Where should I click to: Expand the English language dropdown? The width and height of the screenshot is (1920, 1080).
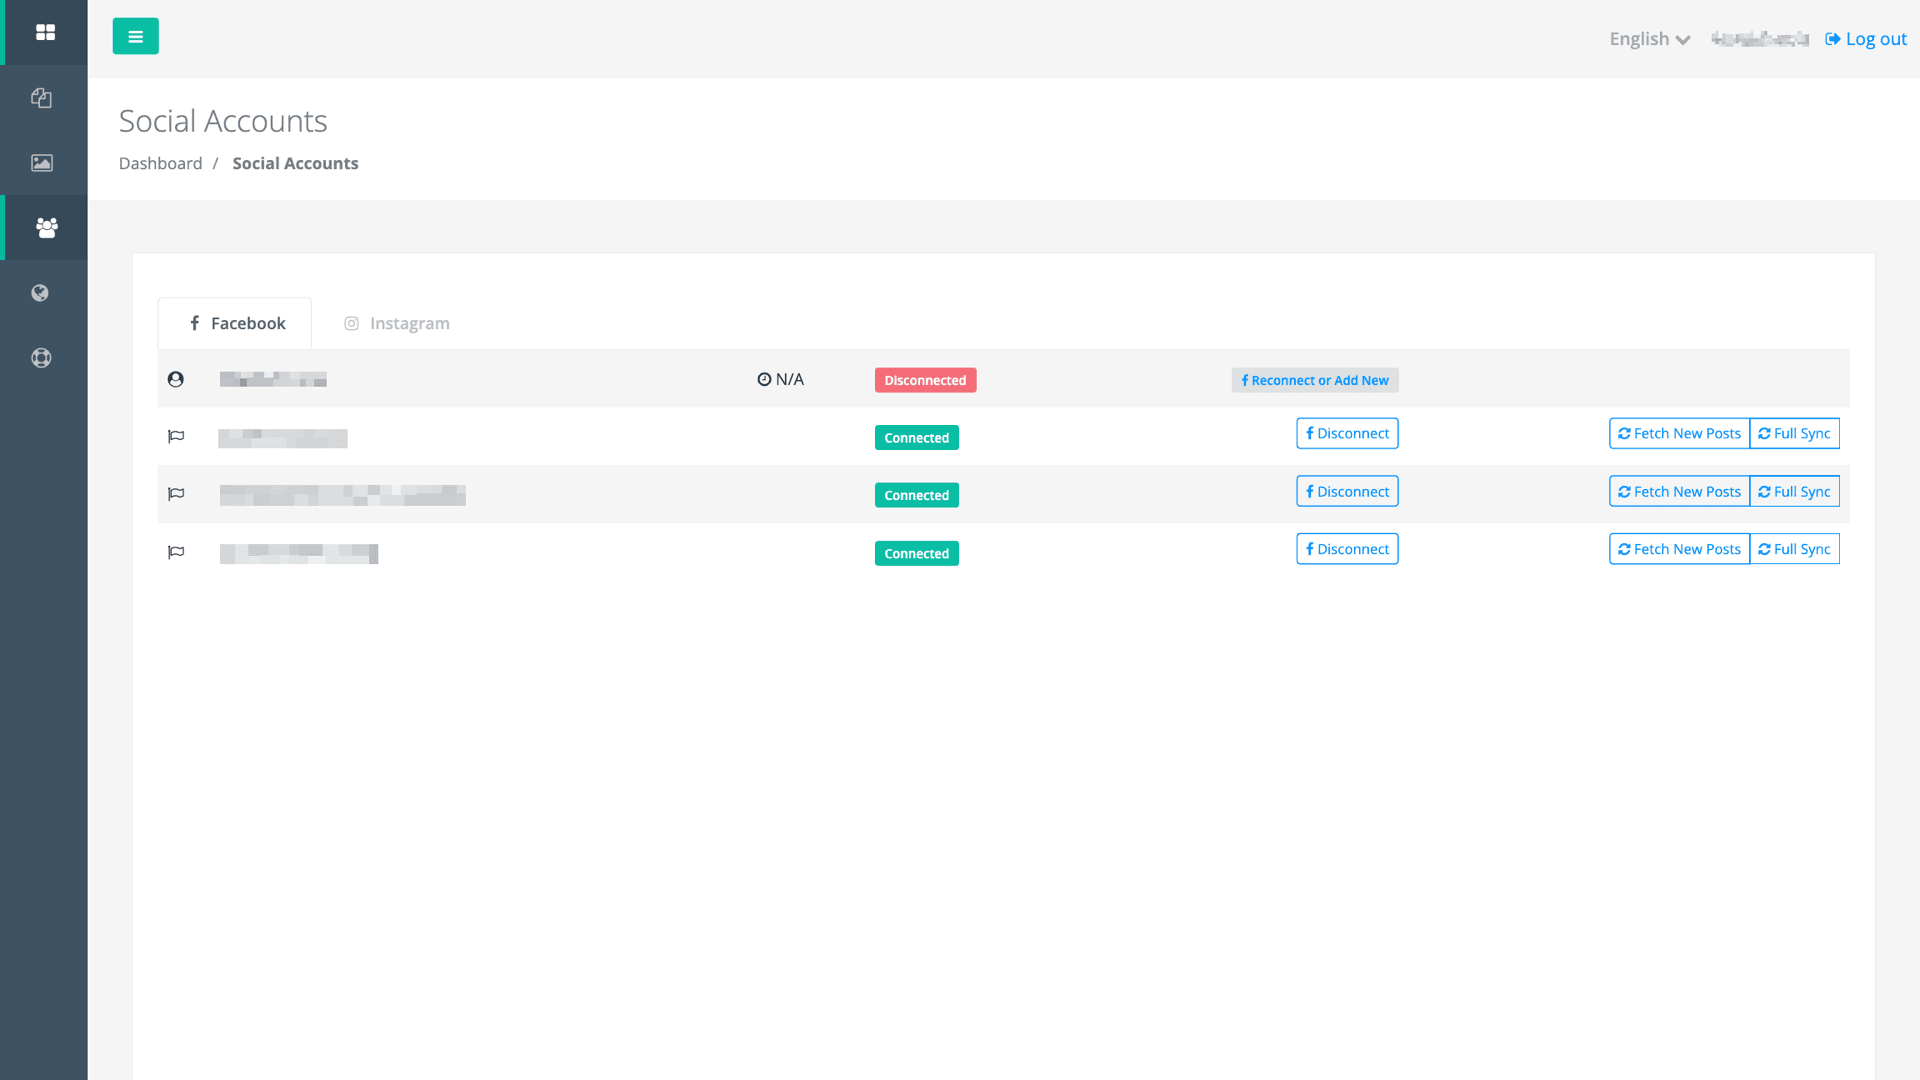point(1649,39)
